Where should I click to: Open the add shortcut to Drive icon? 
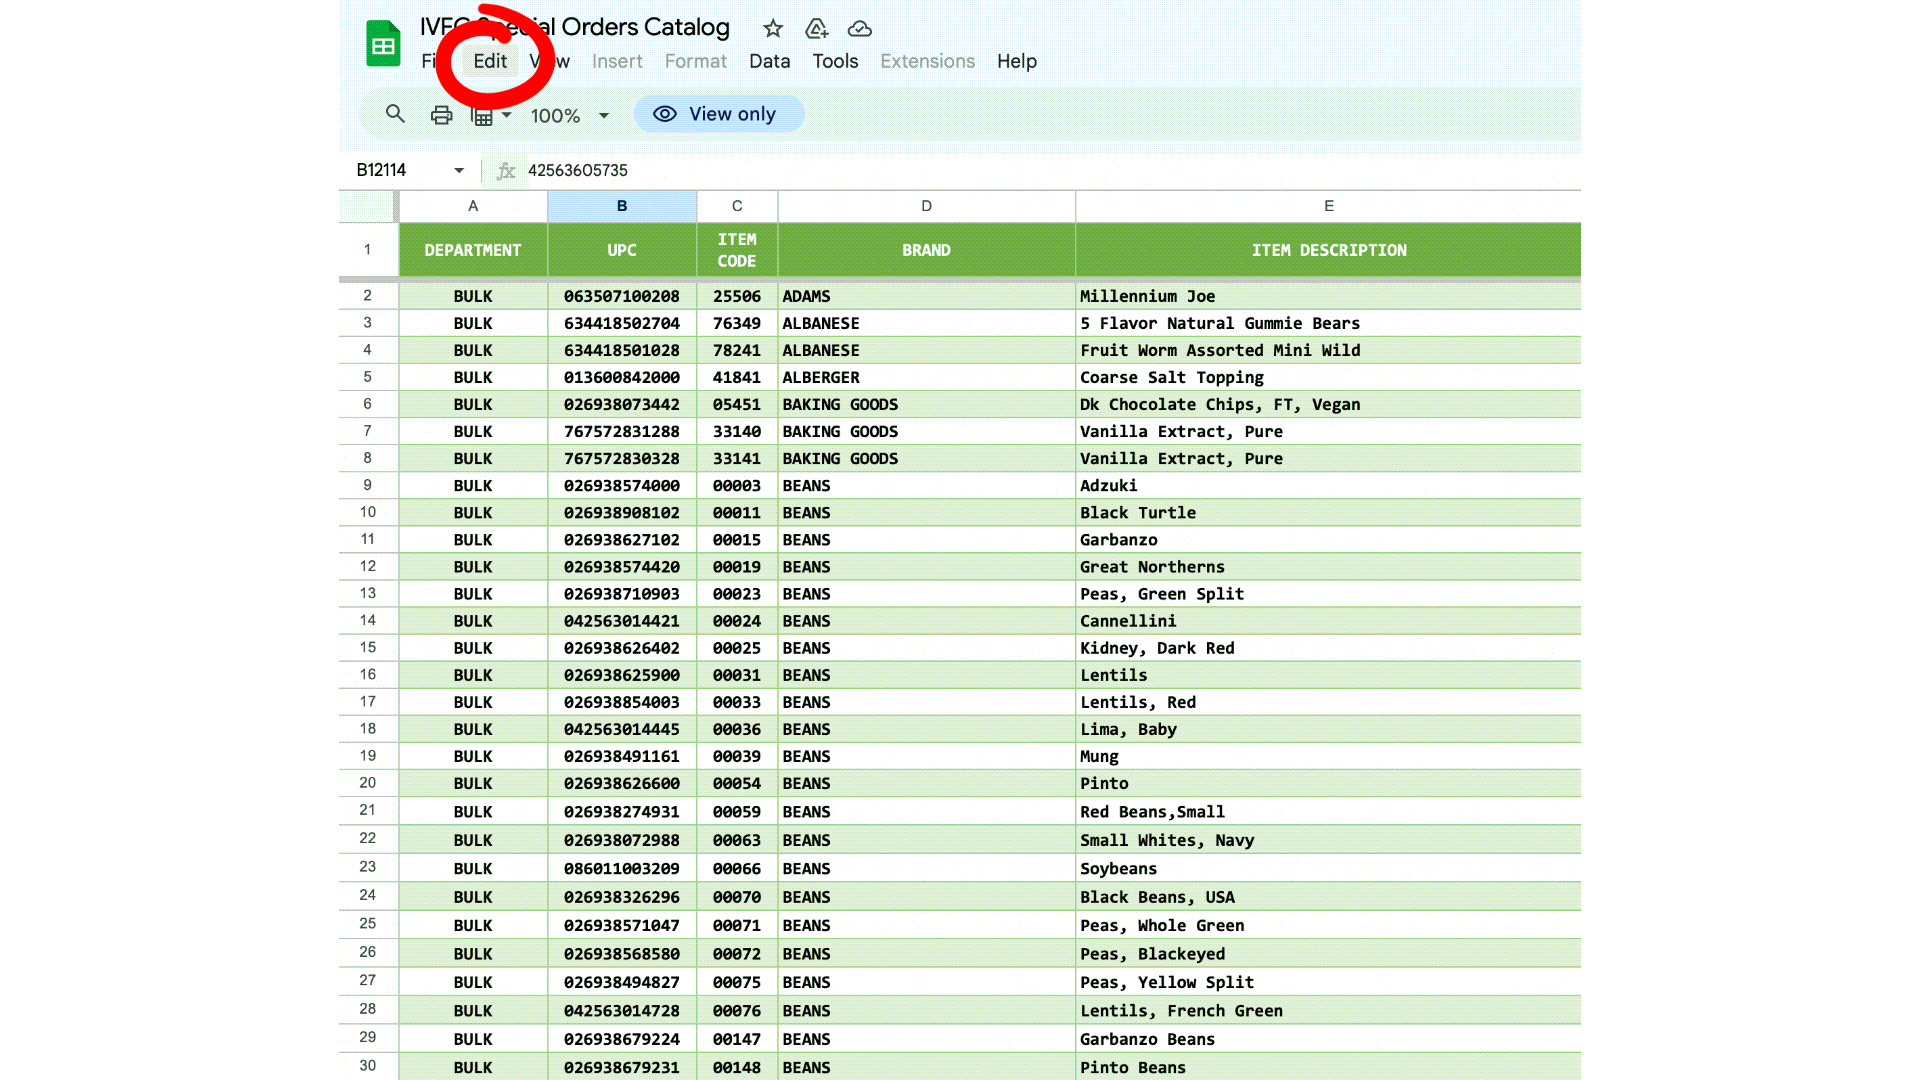tap(816, 28)
